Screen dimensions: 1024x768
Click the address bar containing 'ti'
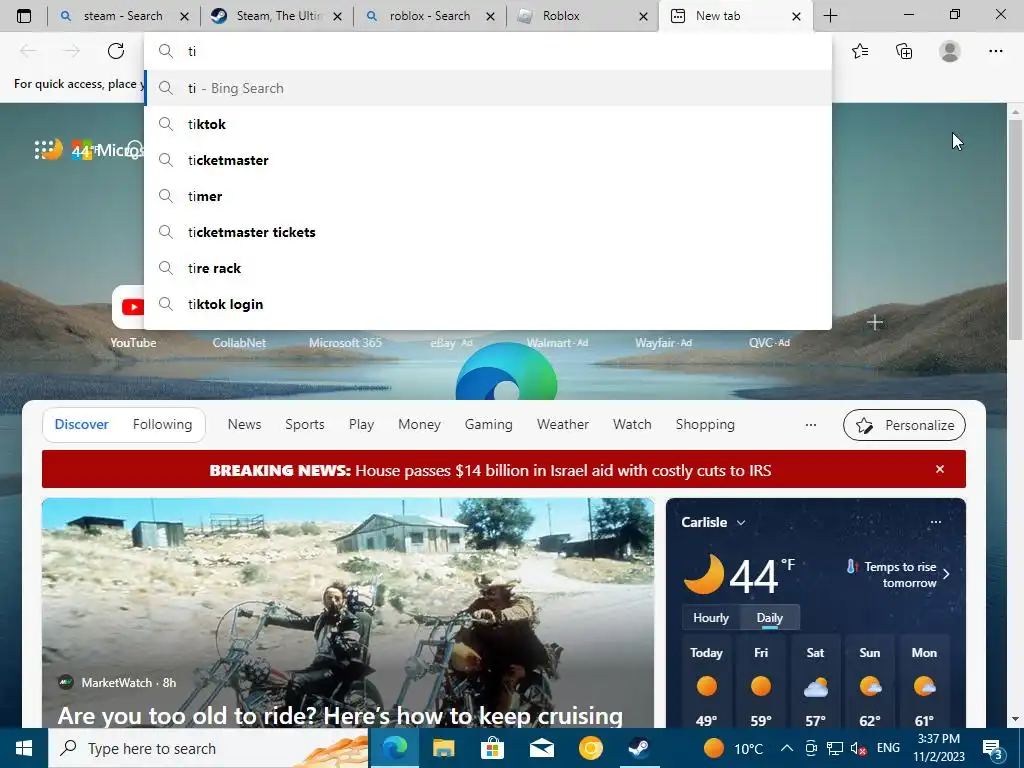(x=488, y=51)
